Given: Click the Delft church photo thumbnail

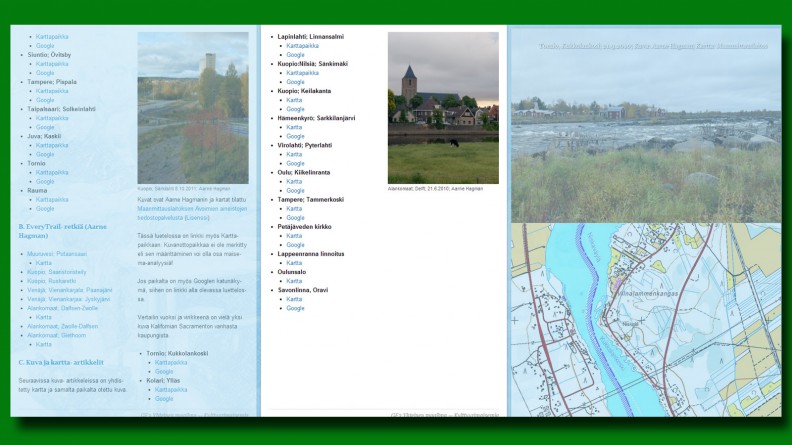Looking at the screenshot, I should pos(442,108).
